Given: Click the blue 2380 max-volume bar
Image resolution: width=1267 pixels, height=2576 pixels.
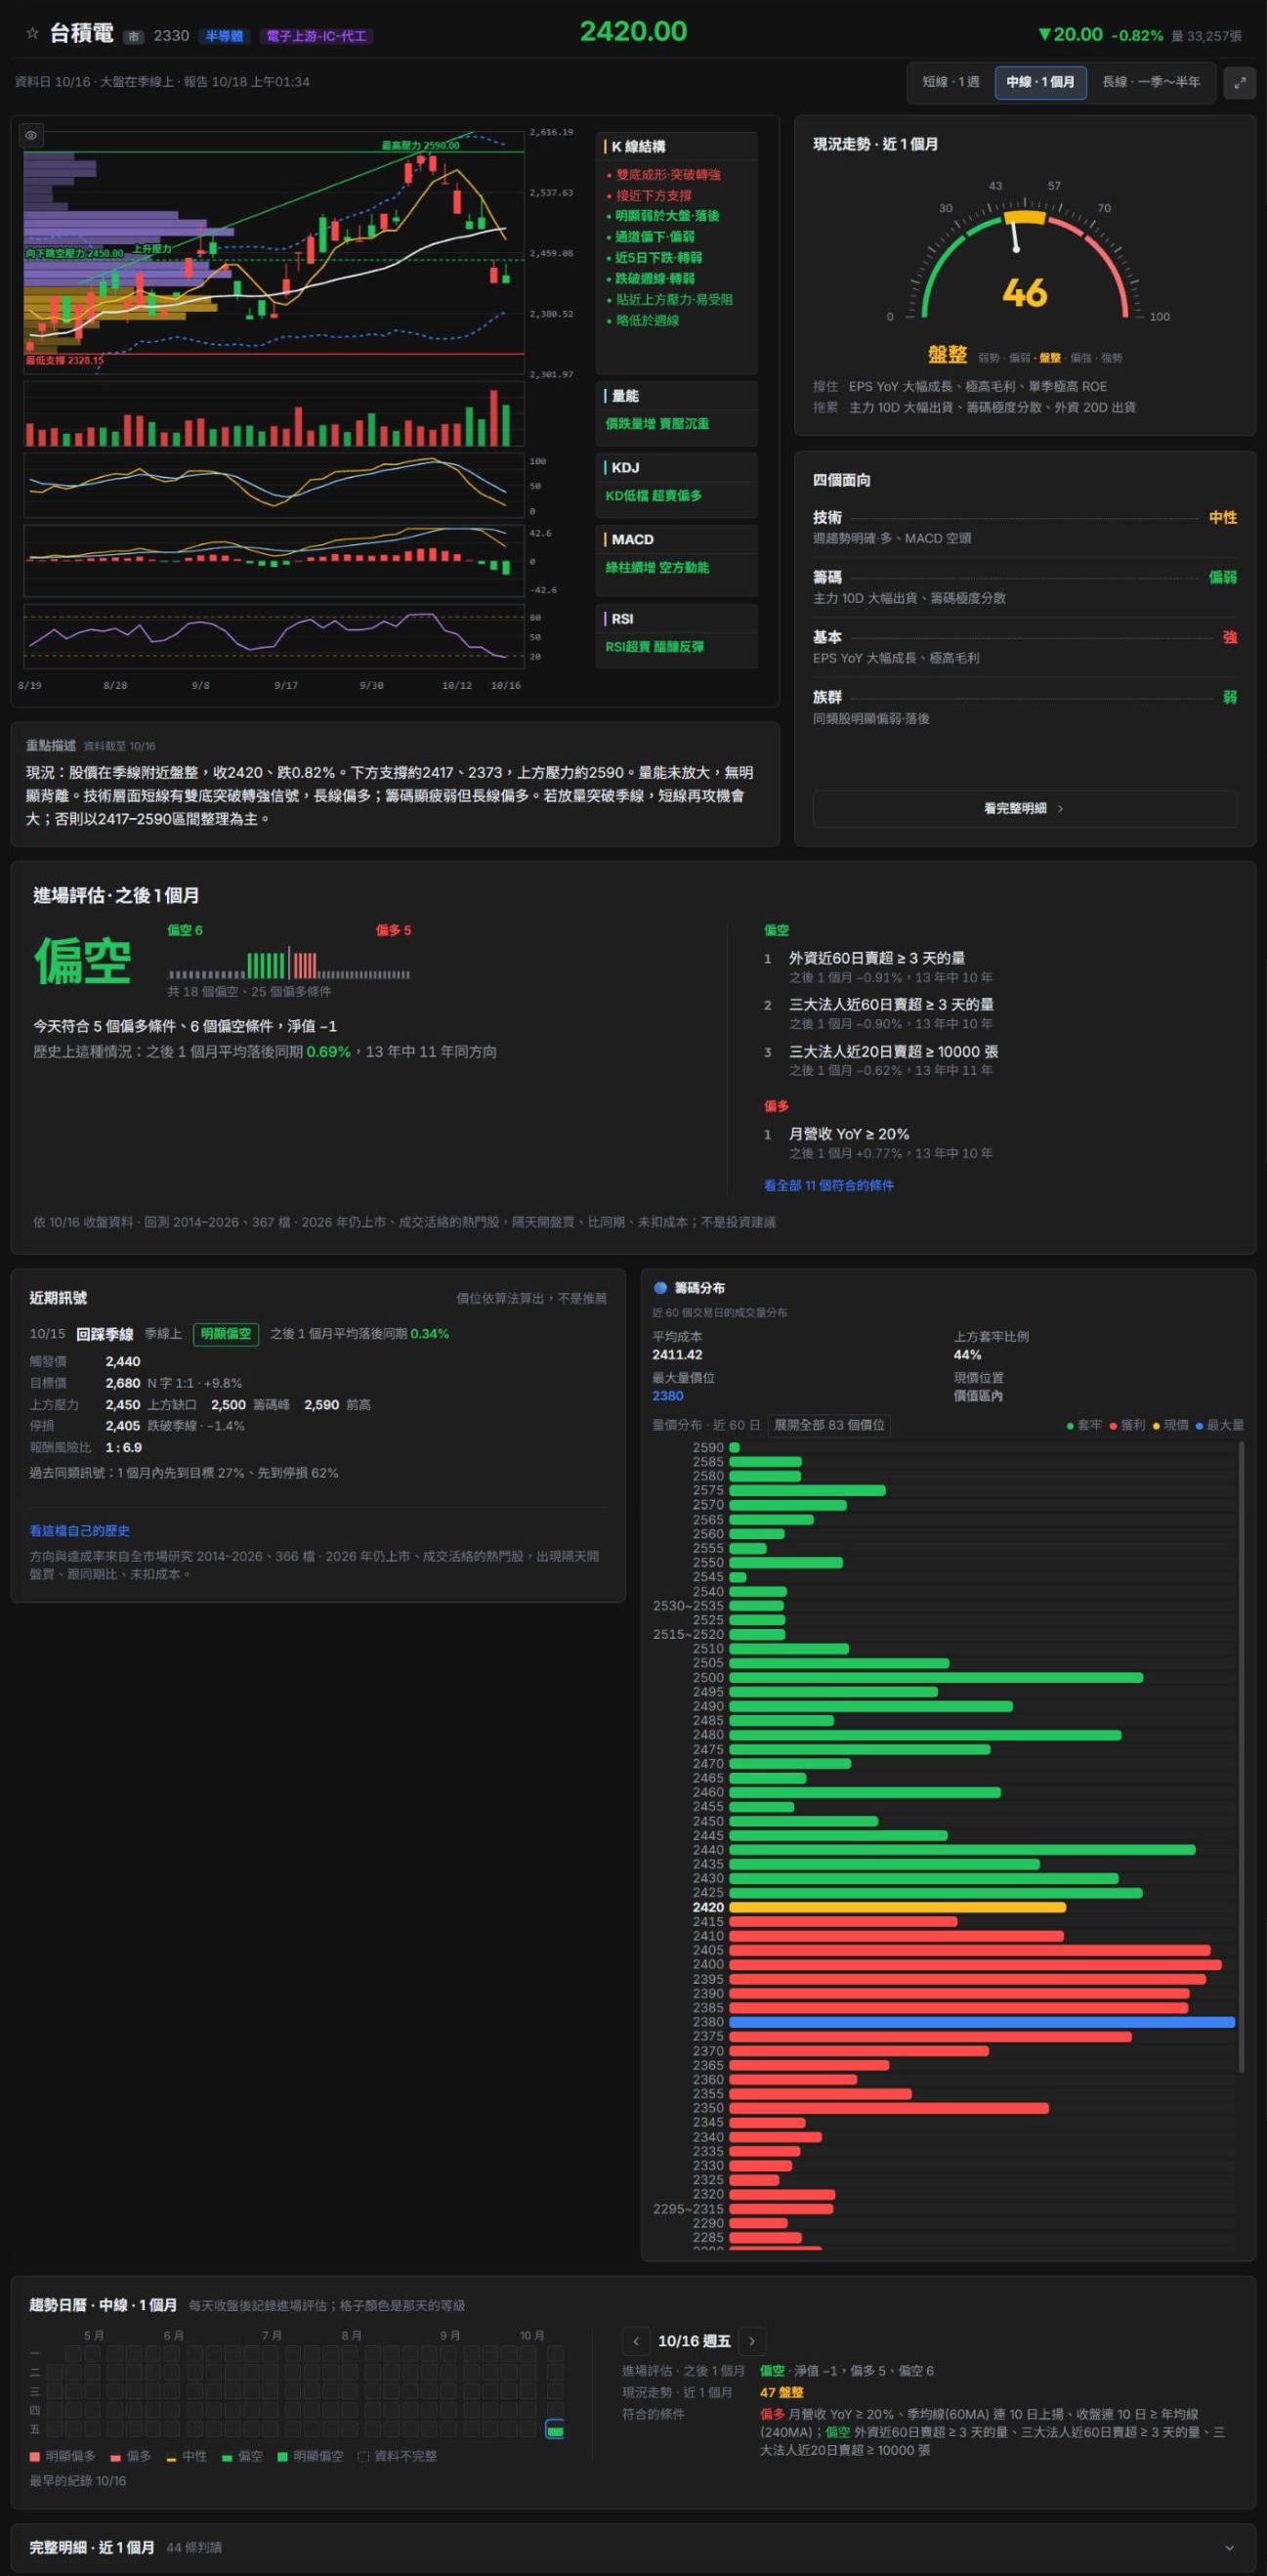Looking at the screenshot, I should [982, 2021].
